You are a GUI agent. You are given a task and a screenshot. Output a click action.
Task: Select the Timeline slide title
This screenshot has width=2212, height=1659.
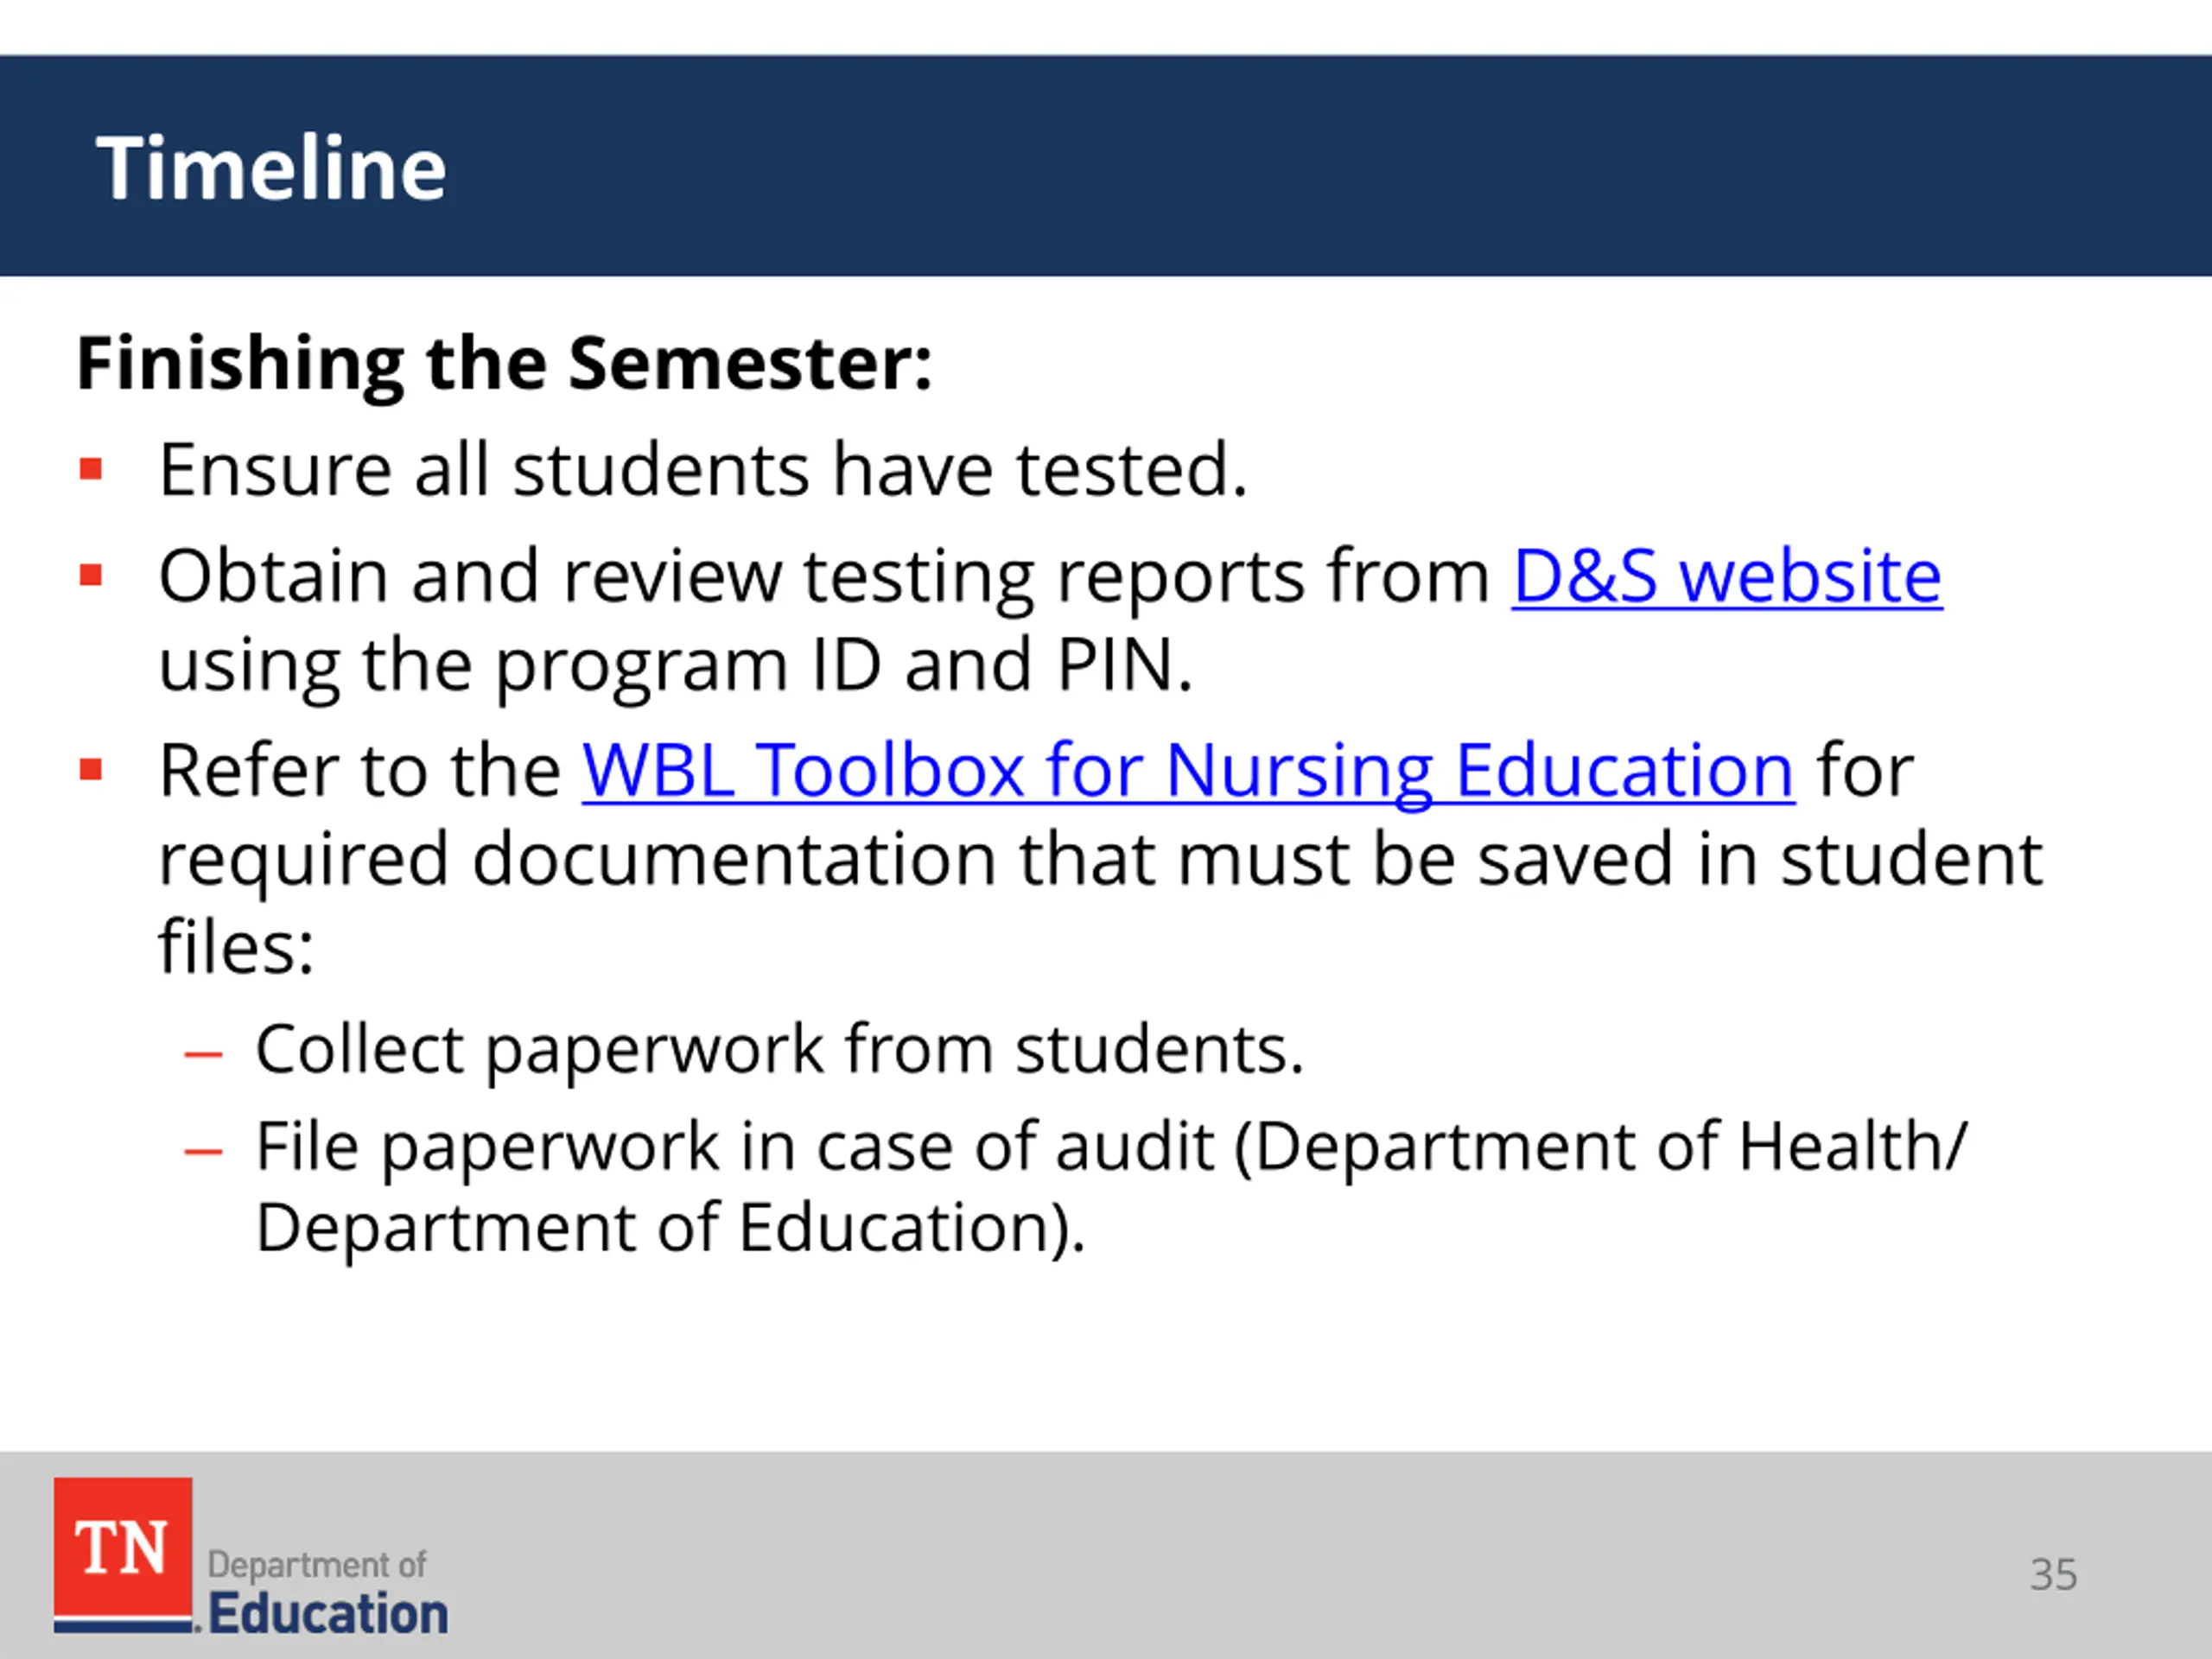271,168
